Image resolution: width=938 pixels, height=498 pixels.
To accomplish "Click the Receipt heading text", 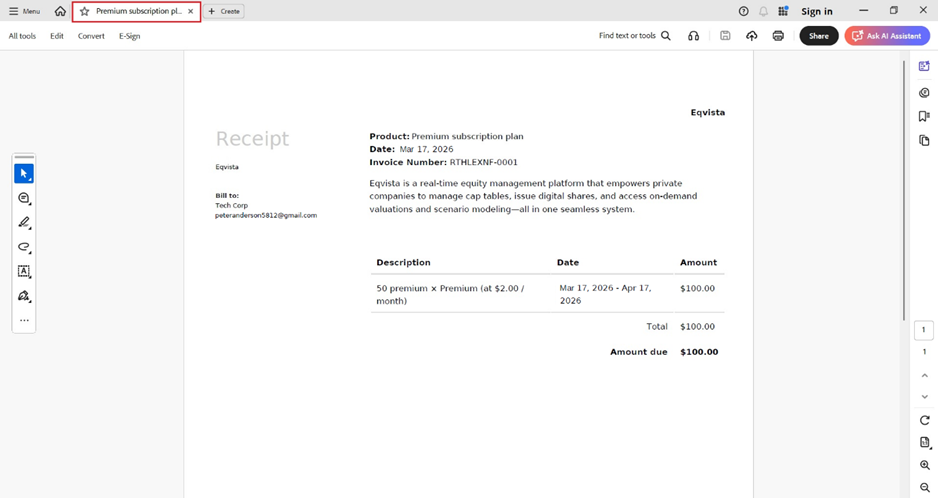I will click(x=252, y=139).
